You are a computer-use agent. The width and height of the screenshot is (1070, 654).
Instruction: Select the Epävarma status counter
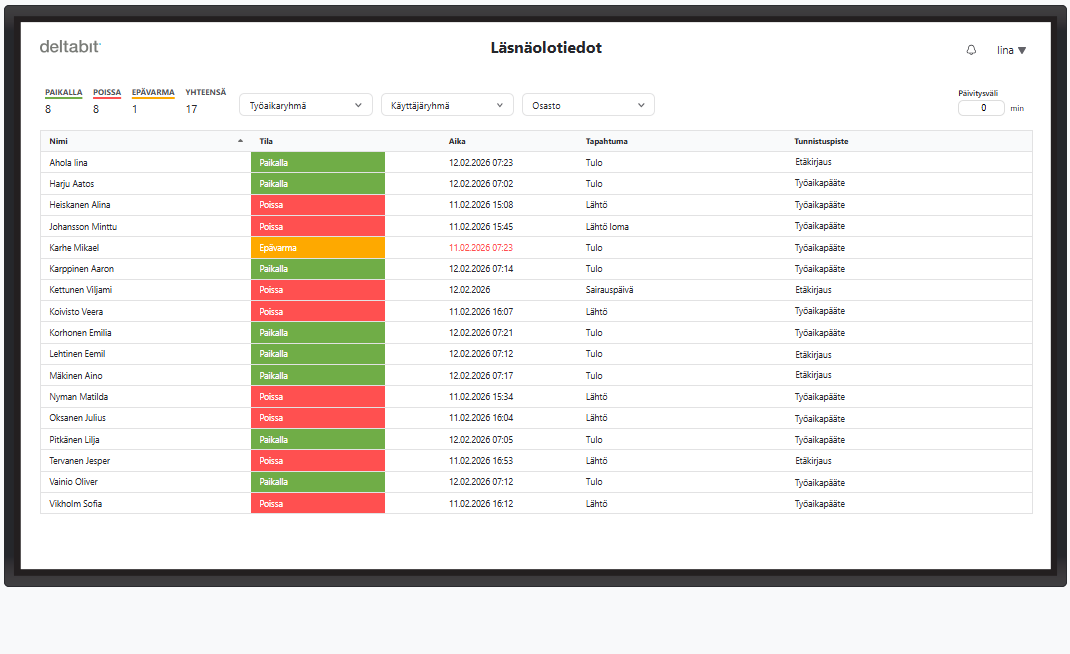click(153, 100)
